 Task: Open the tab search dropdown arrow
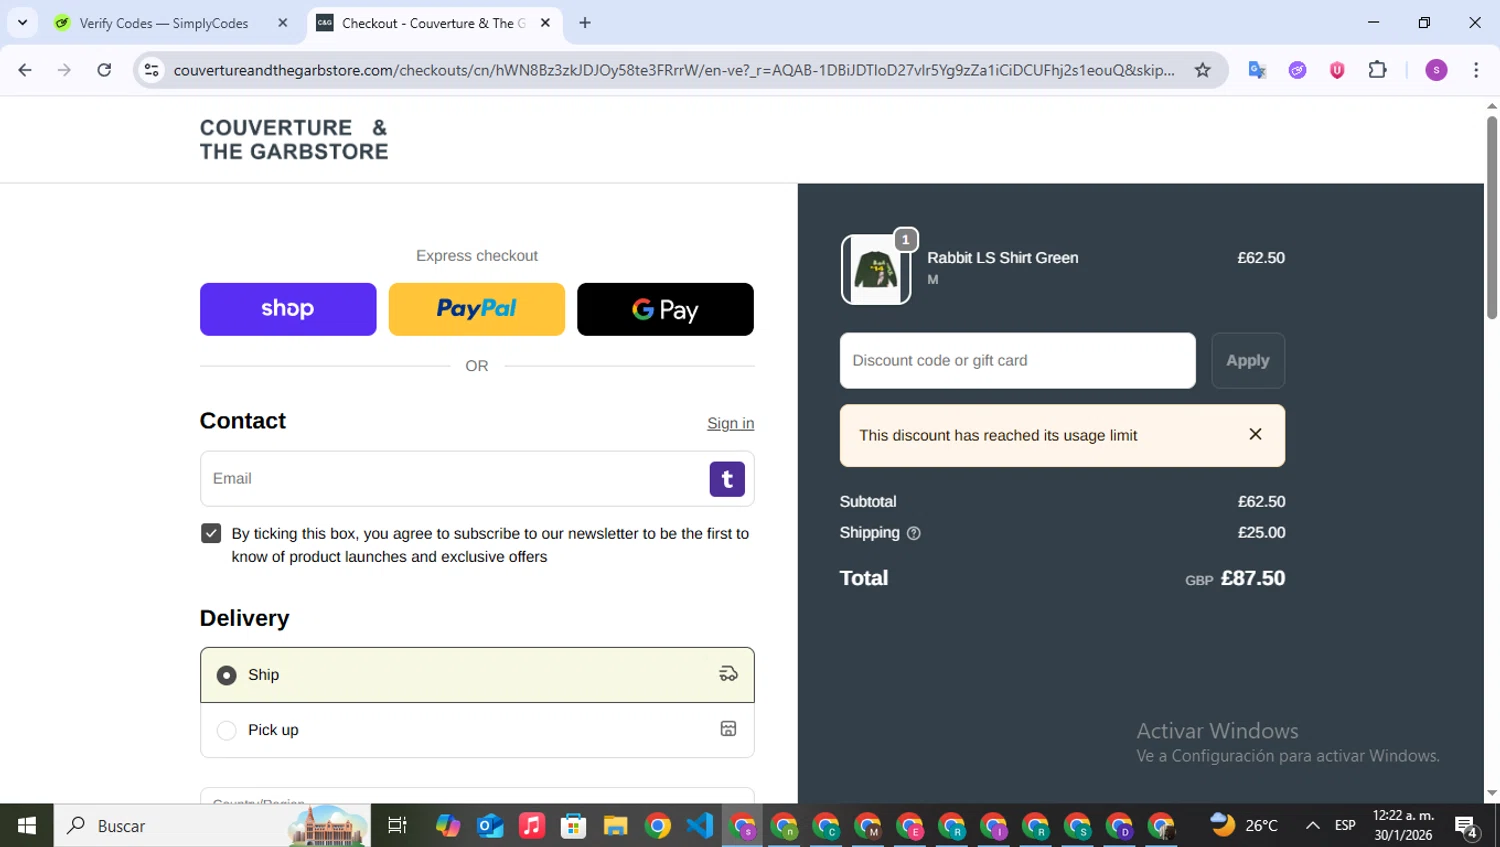pyautogui.click(x=22, y=22)
